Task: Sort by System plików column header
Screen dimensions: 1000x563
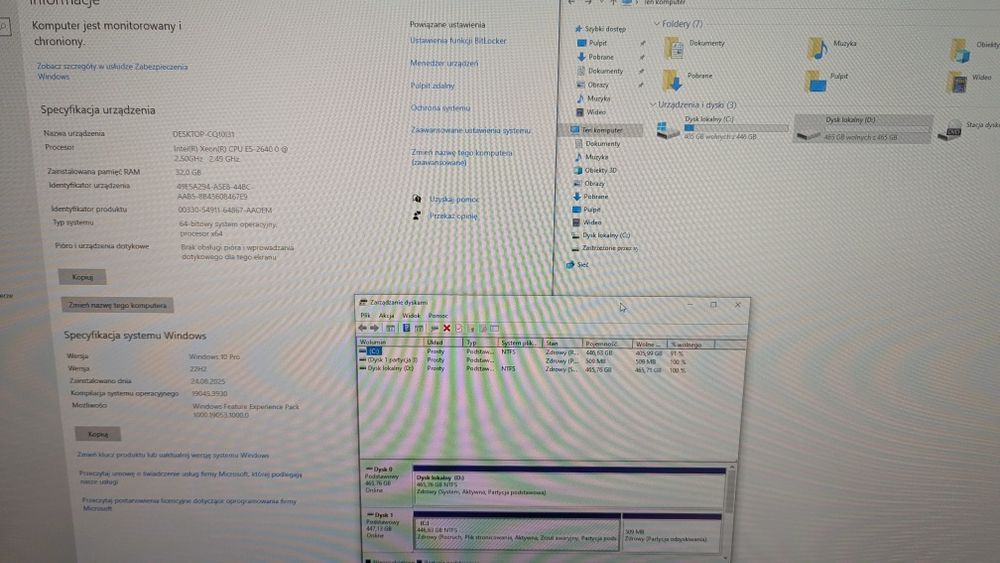Action: 520,343
